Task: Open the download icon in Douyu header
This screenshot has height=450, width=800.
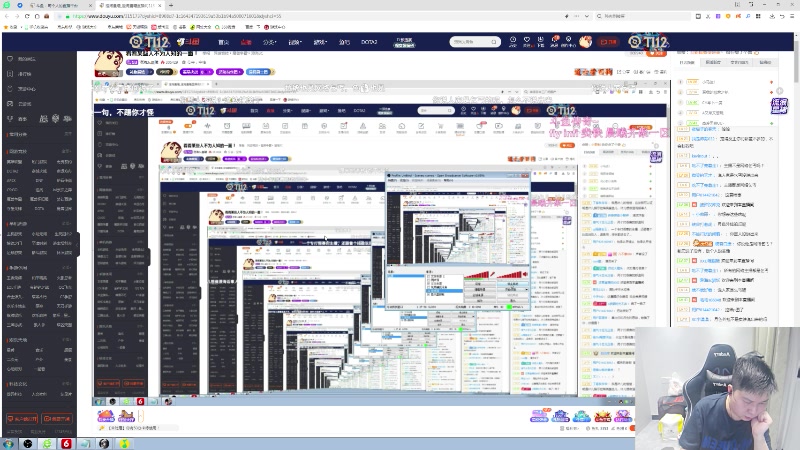Action: (x=540, y=41)
